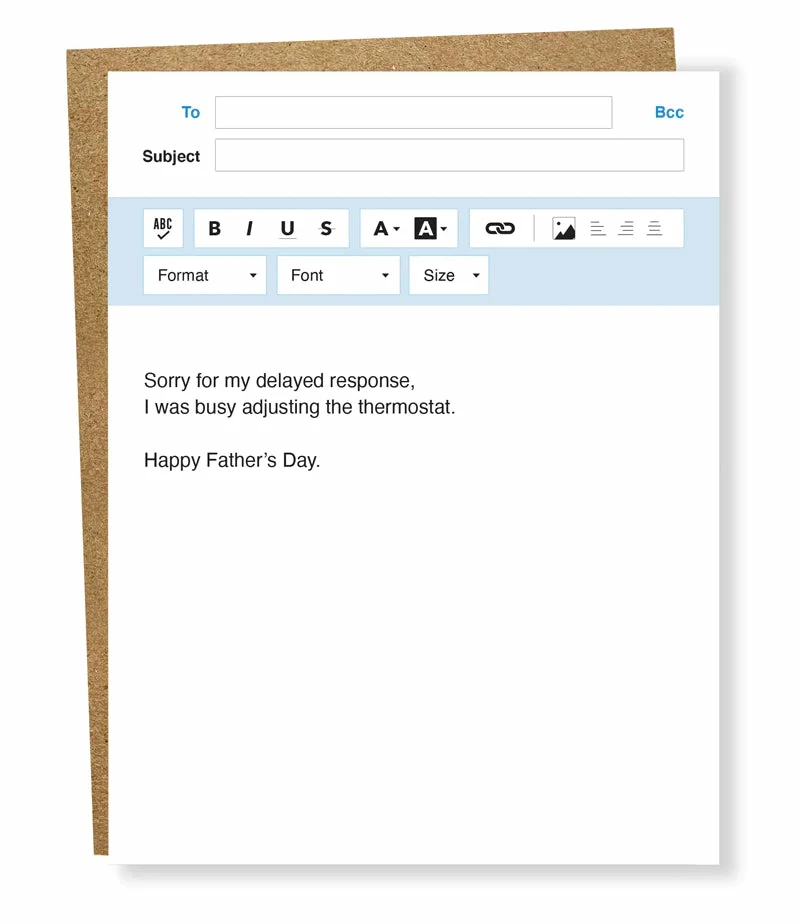Screen dimensions: 800x924
Task: Align text left
Action: [598, 229]
